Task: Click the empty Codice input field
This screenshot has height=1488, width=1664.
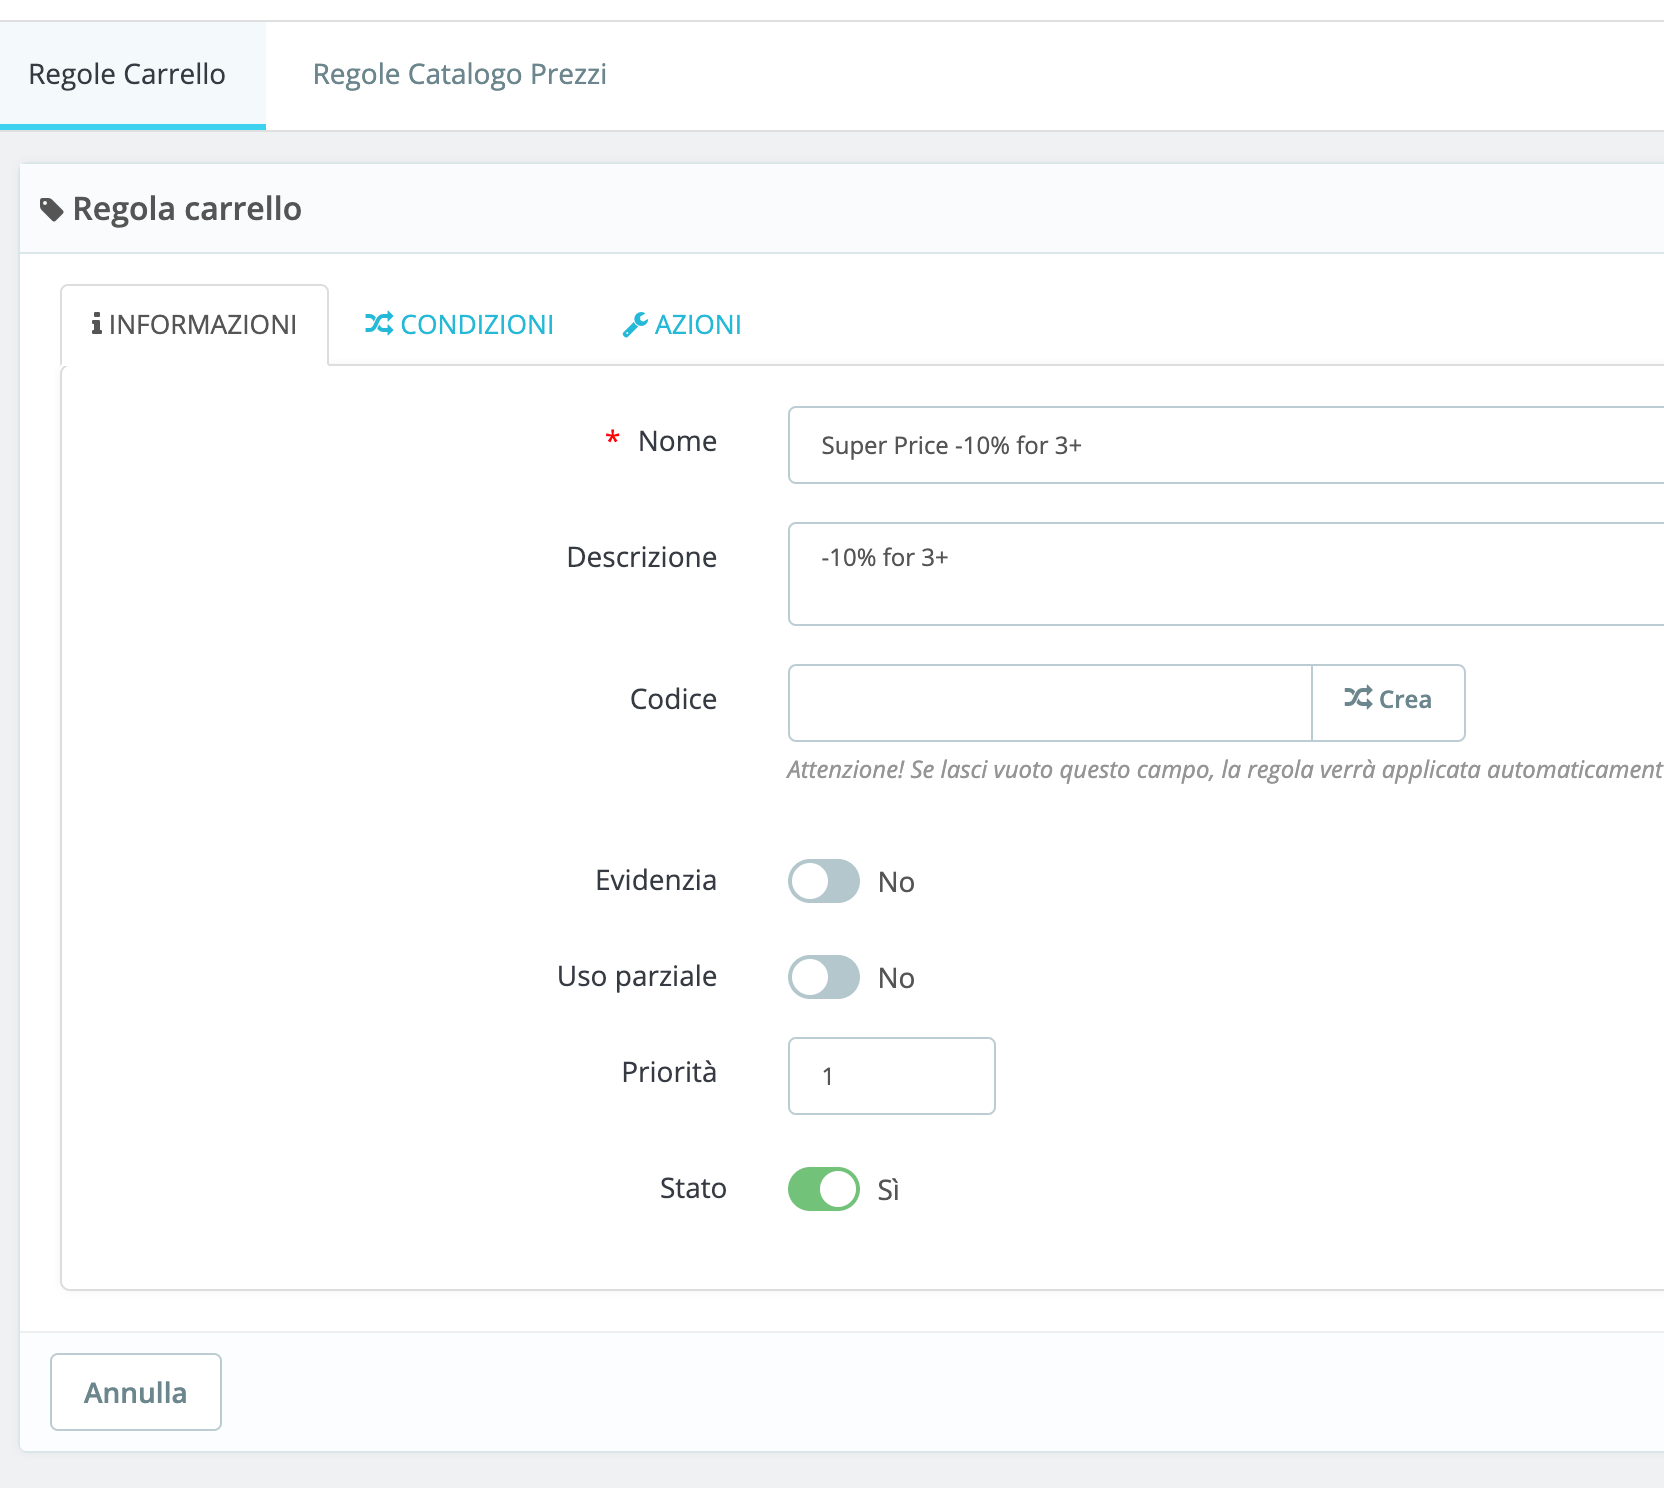Action: [x=1049, y=703]
